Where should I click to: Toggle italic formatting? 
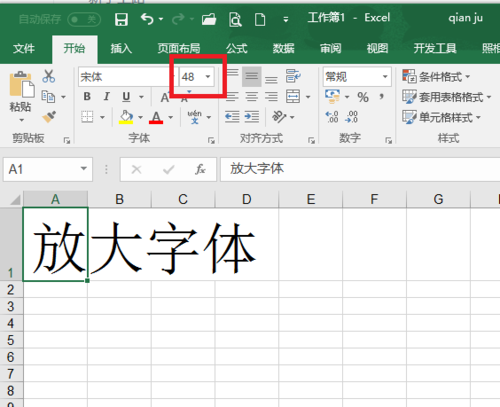[x=107, y=97]
